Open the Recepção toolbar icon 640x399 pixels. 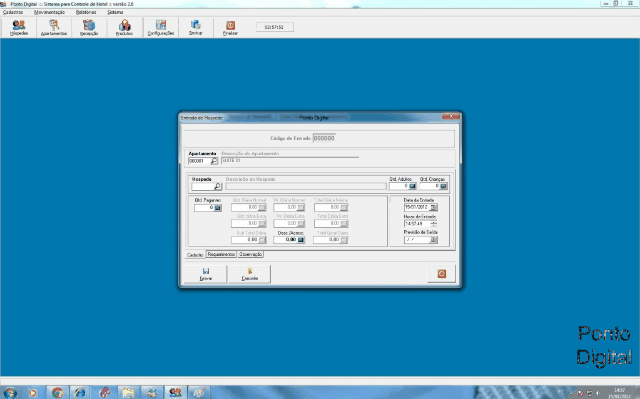pos(89,27)
